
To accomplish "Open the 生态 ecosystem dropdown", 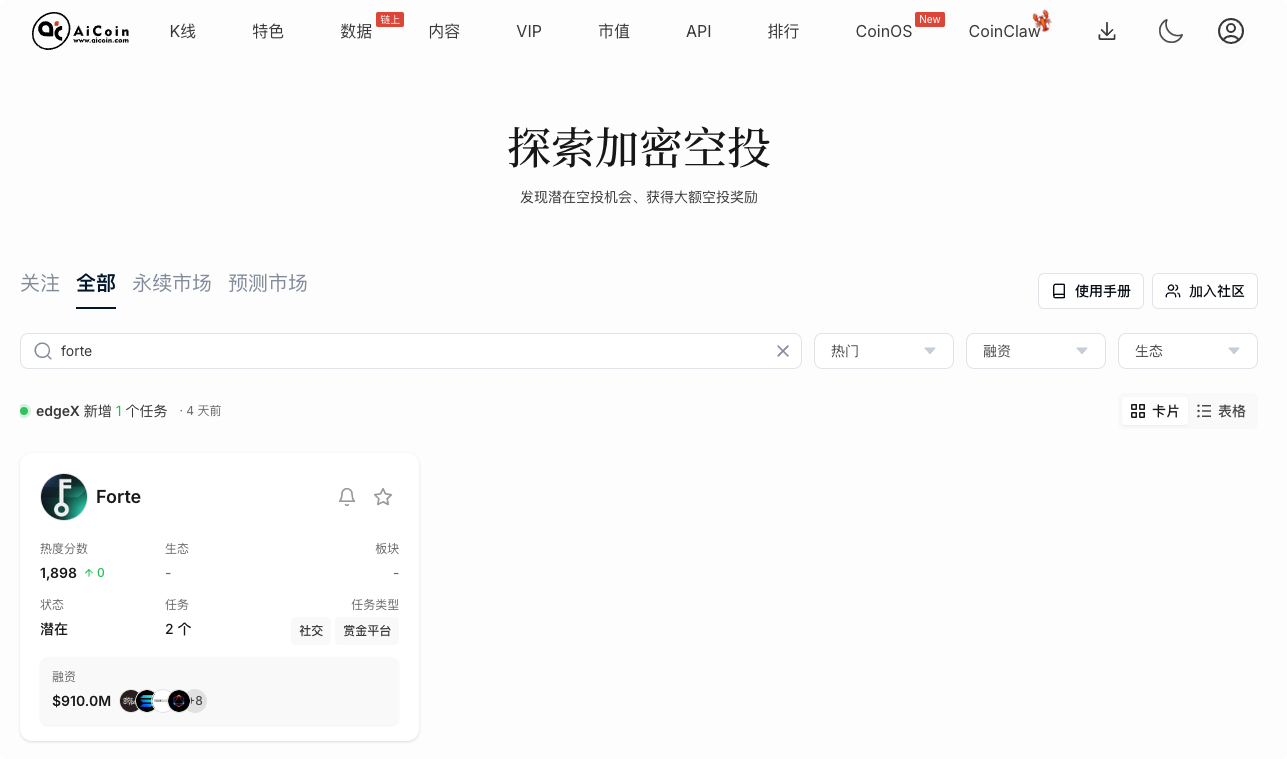I will (1187, 351).
